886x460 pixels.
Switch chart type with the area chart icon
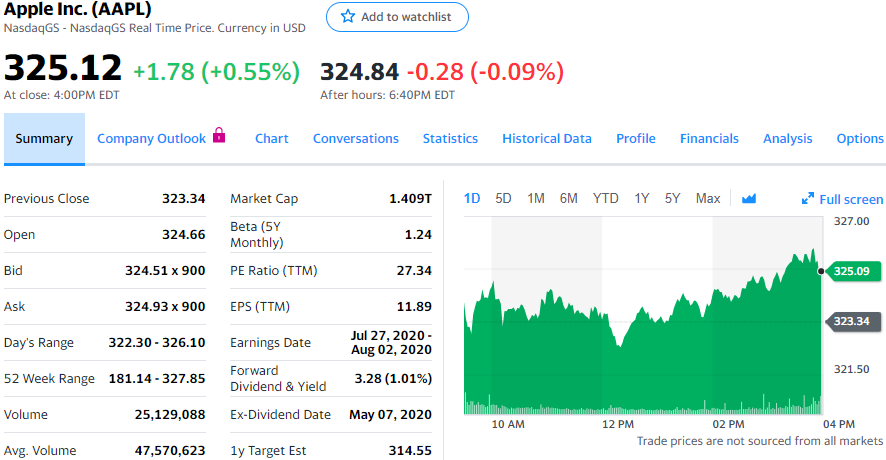tap(749, 199)
